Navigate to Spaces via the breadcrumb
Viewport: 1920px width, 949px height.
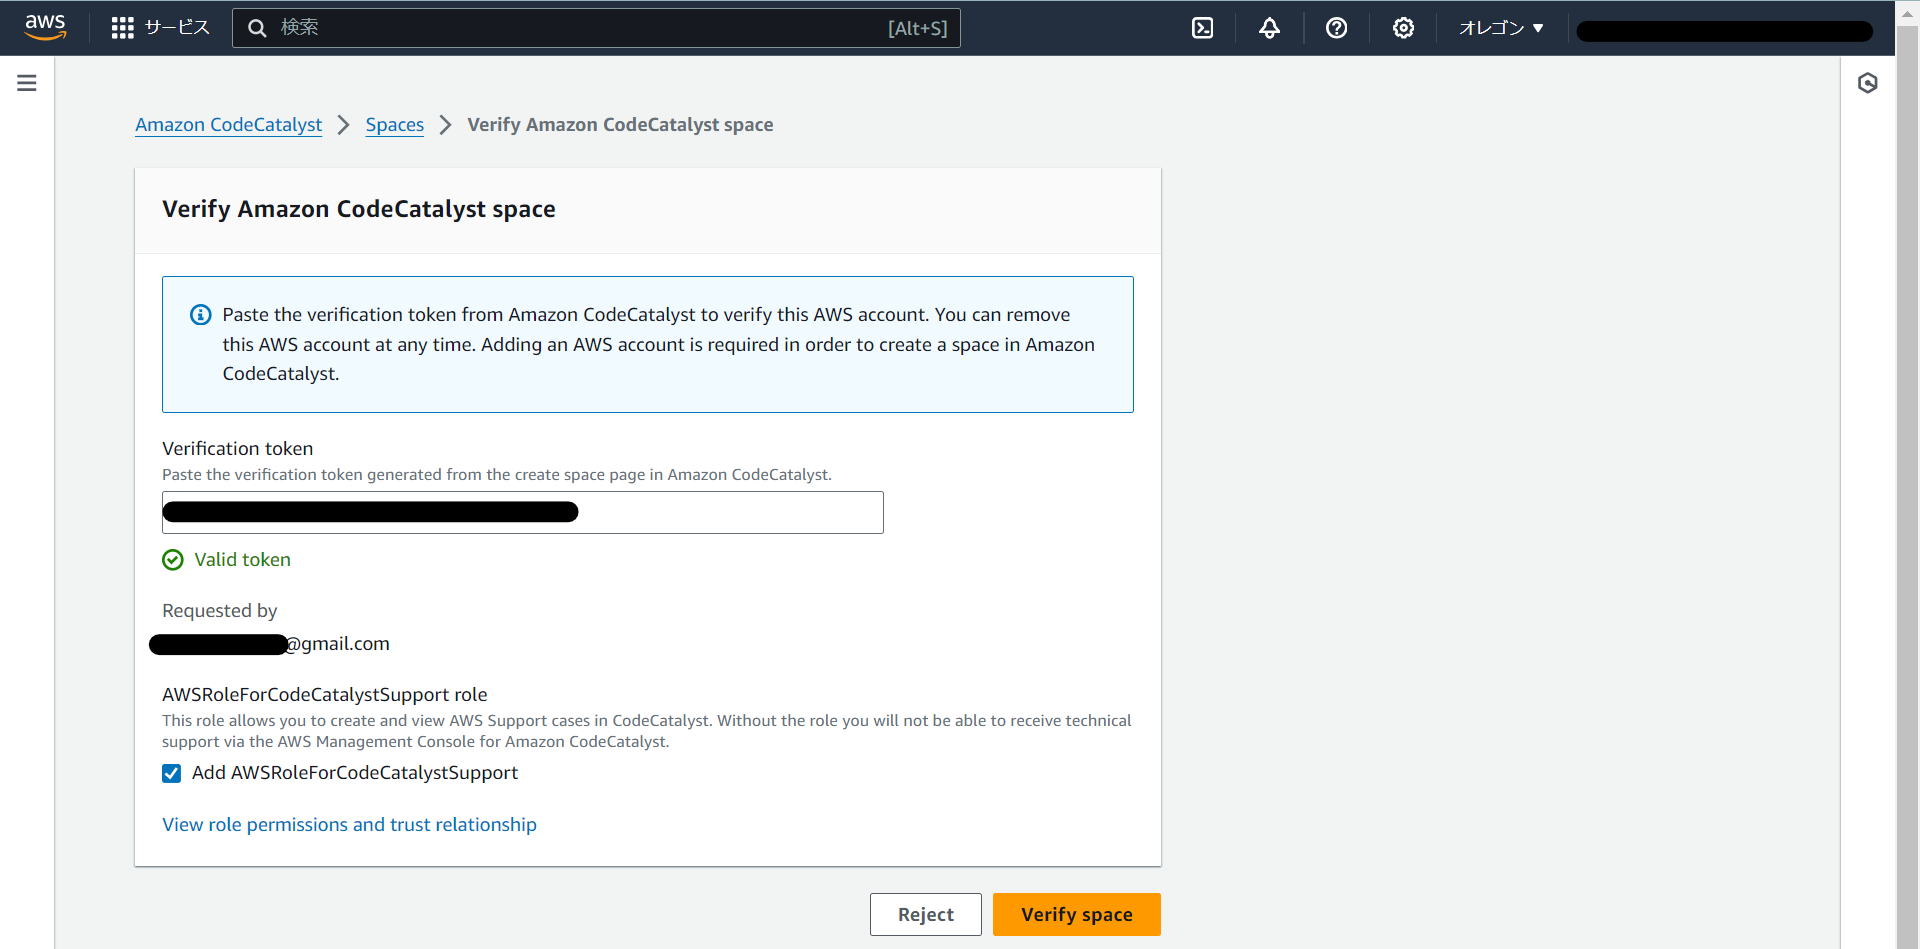[394, 125]
